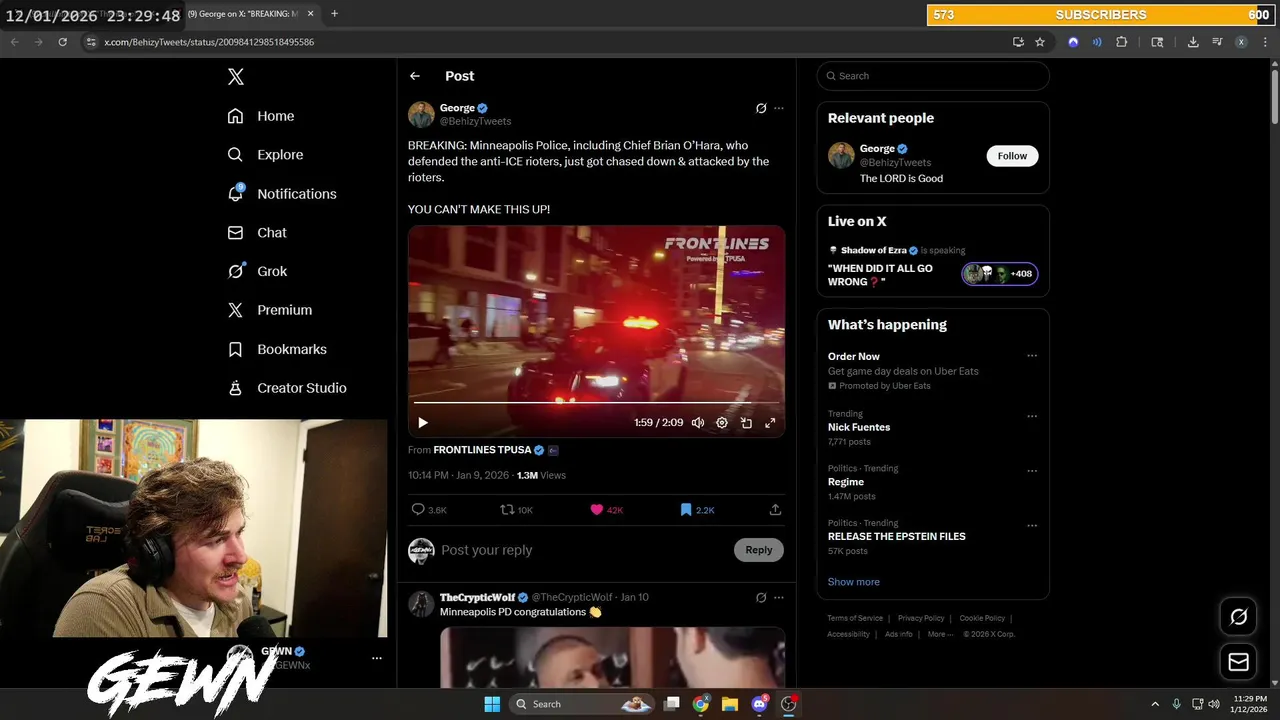1280x720 pixels.
Task: Open floating Grok button
Action: pos(1238,617)
